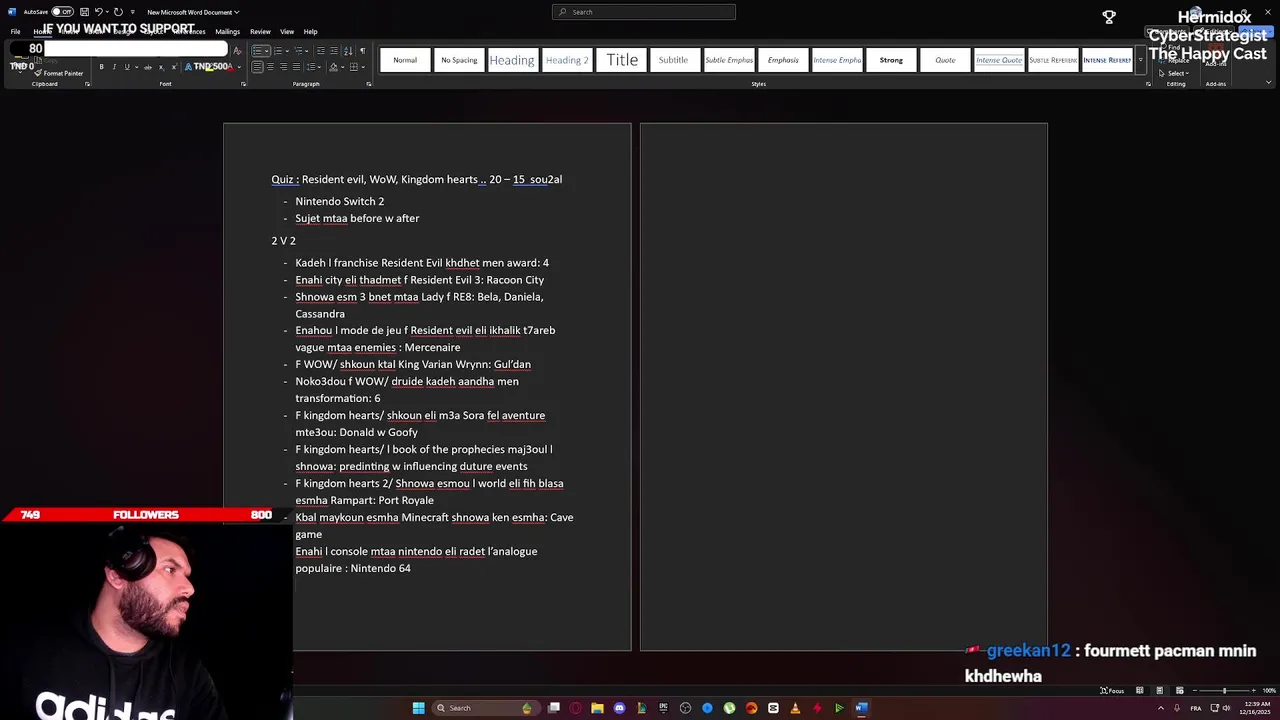Sort the selected text alphabetically
1280x720 pixels.
click(348, 51)
